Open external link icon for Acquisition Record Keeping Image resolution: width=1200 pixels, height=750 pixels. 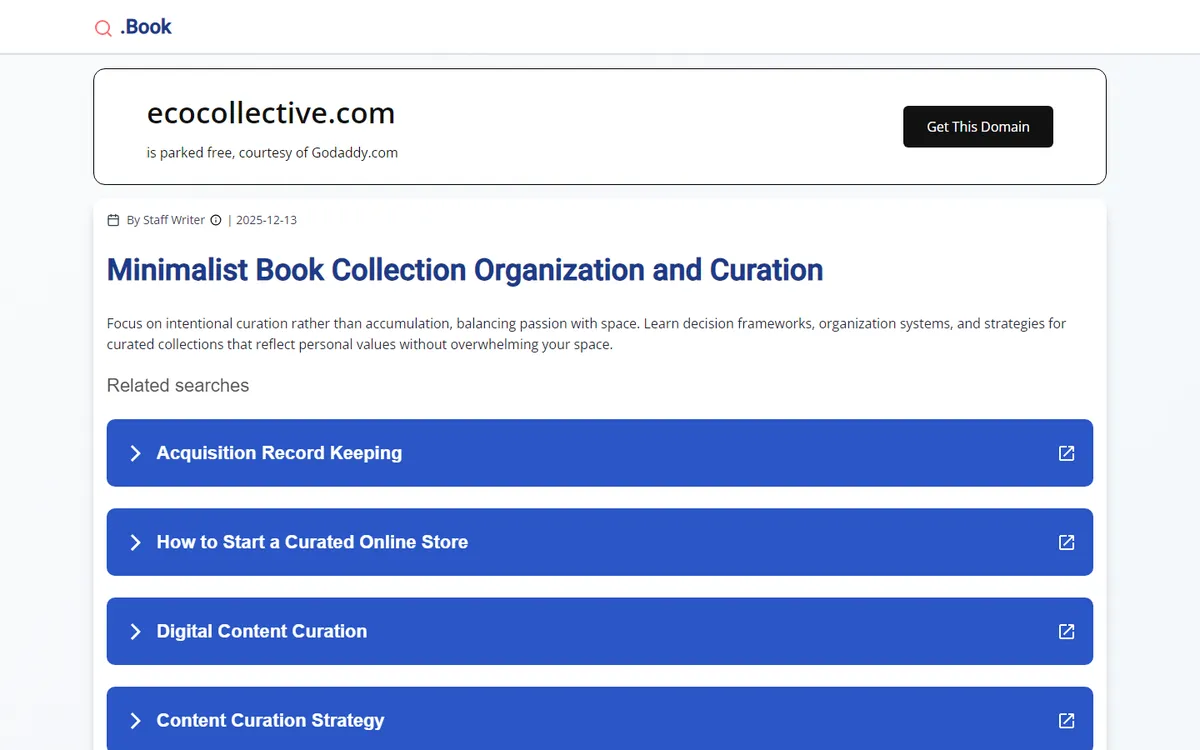tap(1066, 453)
